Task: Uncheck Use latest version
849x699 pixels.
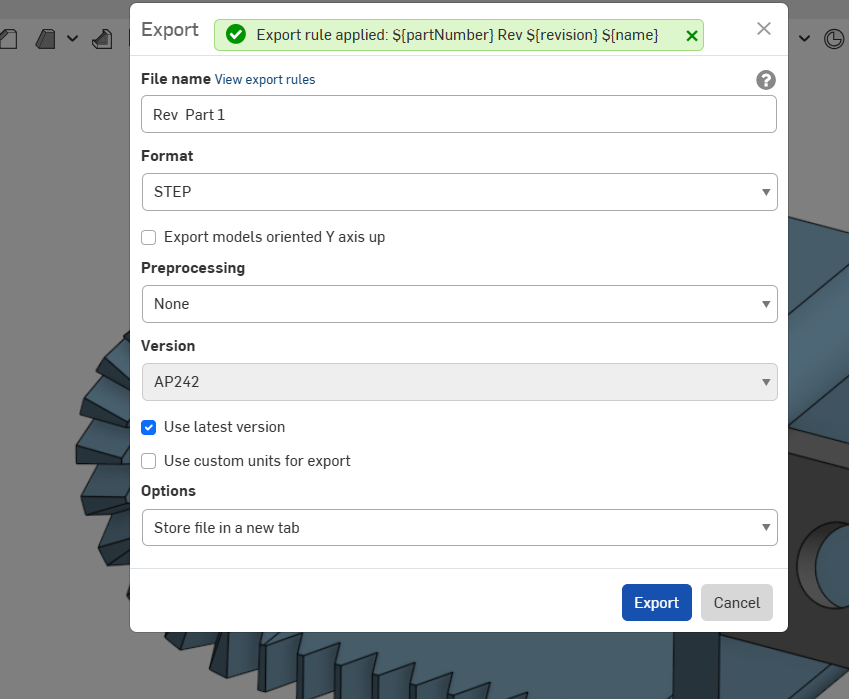Action: pyautogui.click(x=149, y=427)
